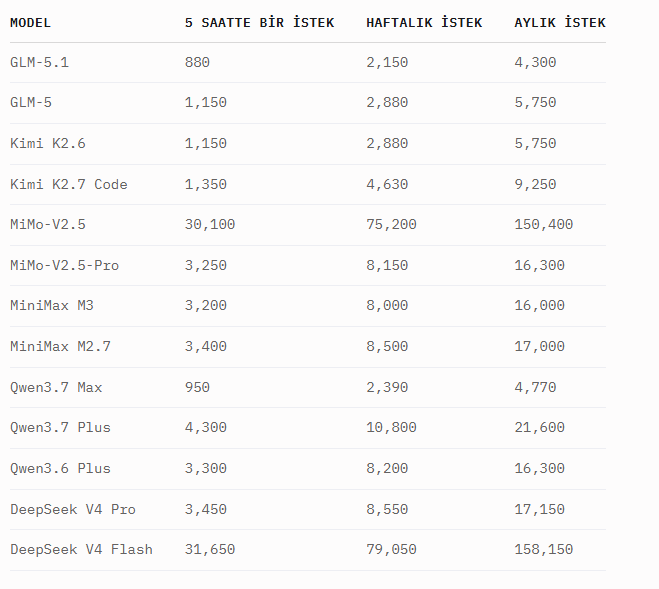Select the GLM-5.1 model row name
The image size is (659, 589).
[x=40, y=63]
